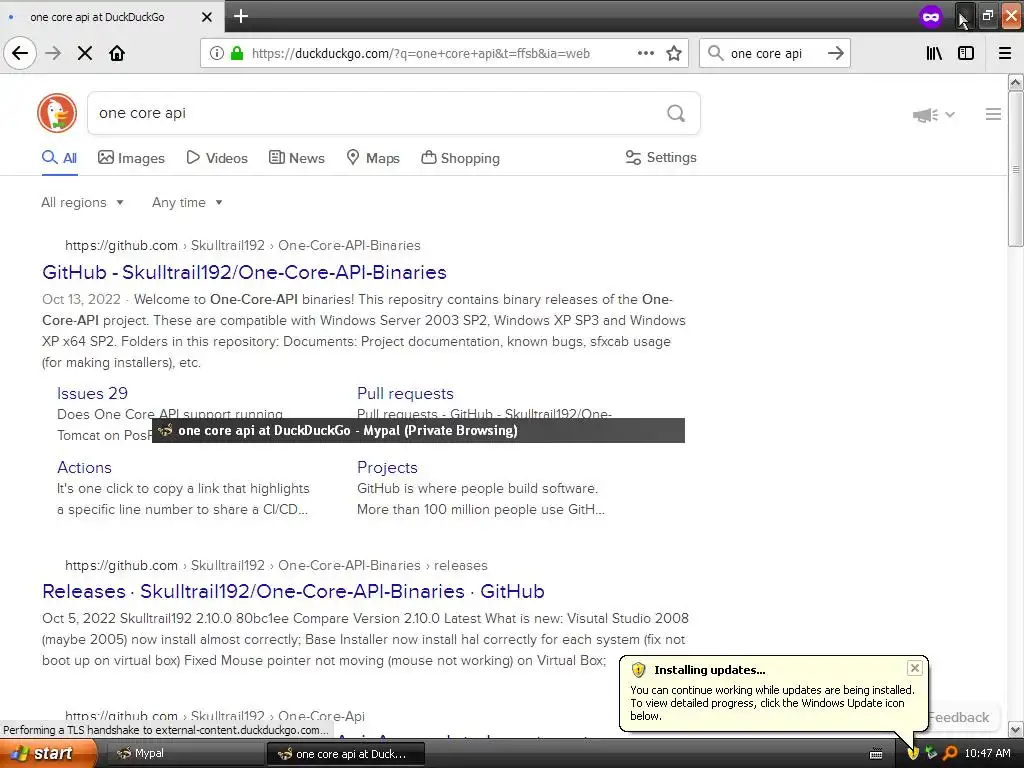Image resolution: width=1024 pixels, height=768 pixels.
Task: Click the vertical scrollbar thumb
Action: (1016, 170)
